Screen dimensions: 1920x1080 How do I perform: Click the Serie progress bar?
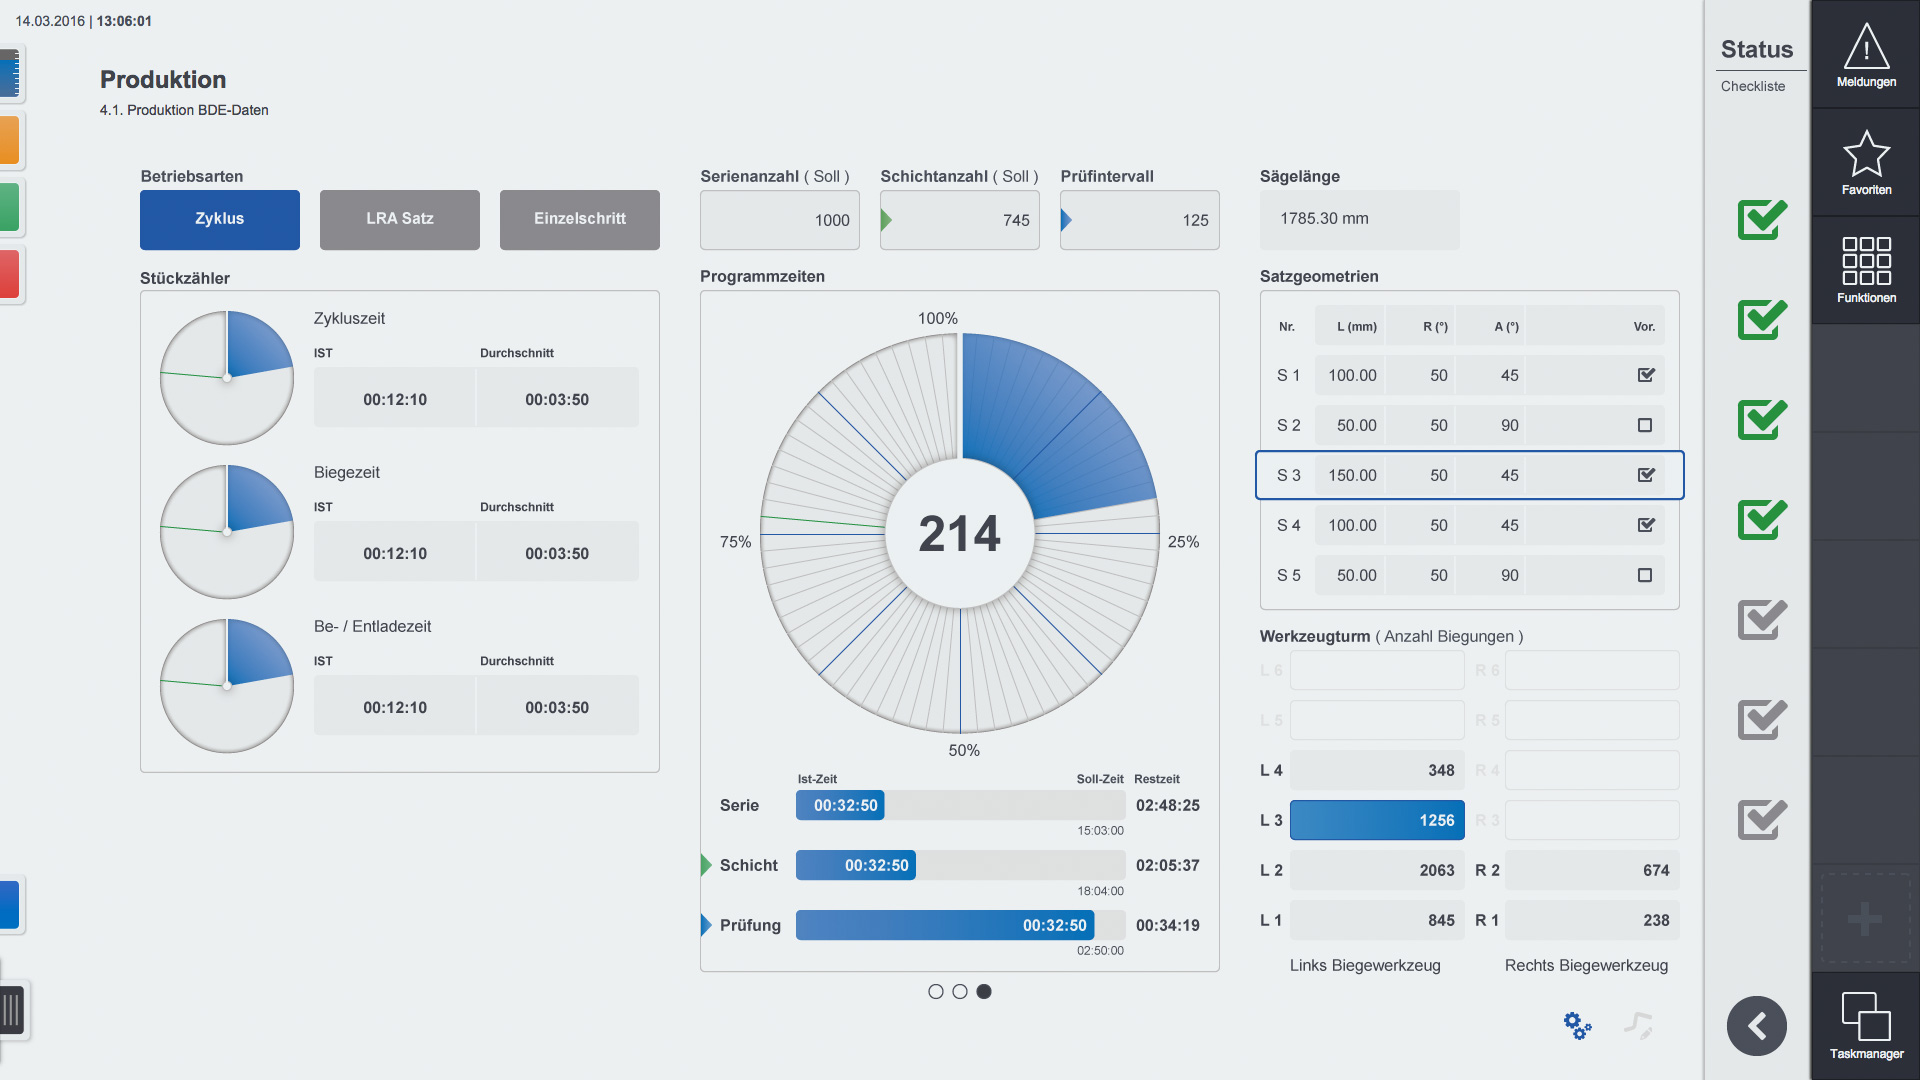click(960, 805)
